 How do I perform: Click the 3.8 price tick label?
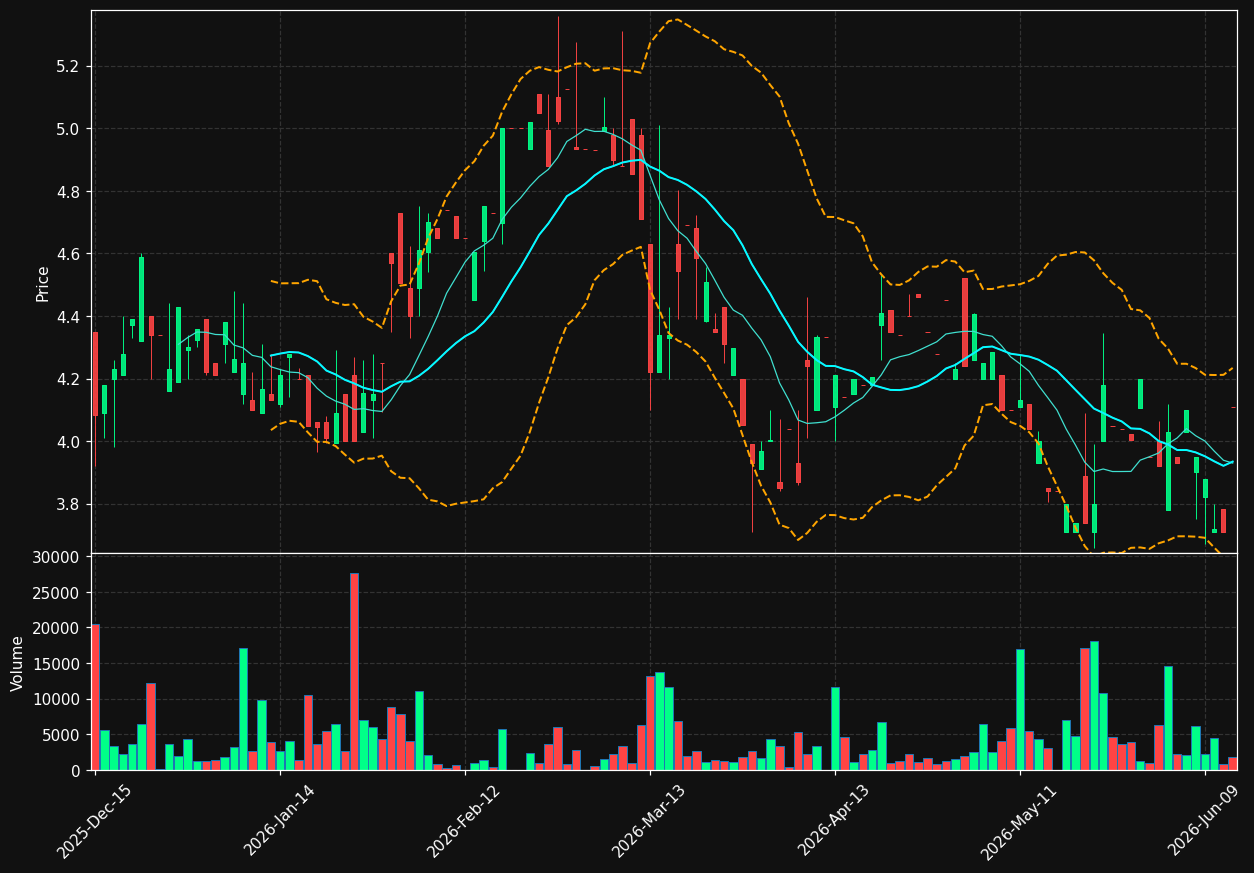coord(68,504)
